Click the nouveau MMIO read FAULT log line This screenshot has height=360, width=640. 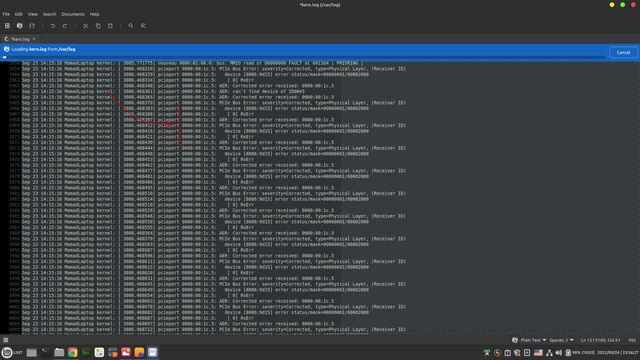(x=193, y=63)
